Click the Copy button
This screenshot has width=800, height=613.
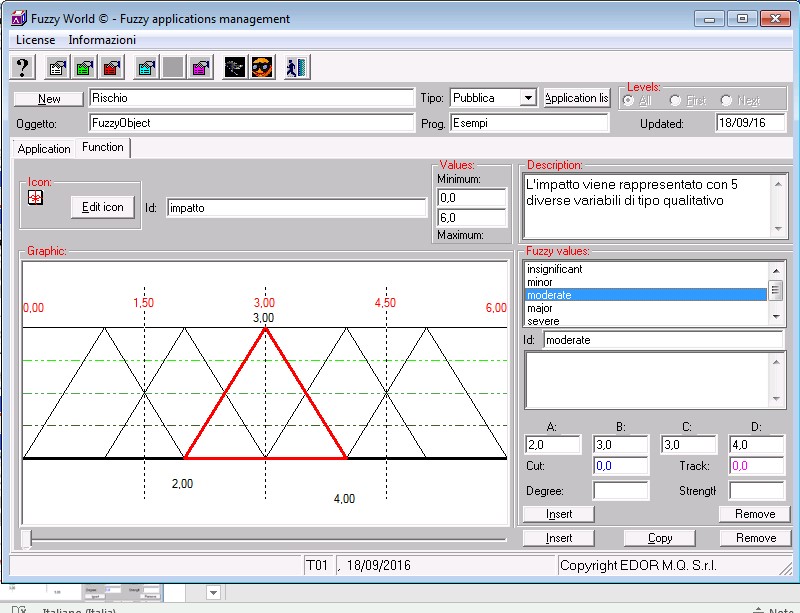[659, 538]
